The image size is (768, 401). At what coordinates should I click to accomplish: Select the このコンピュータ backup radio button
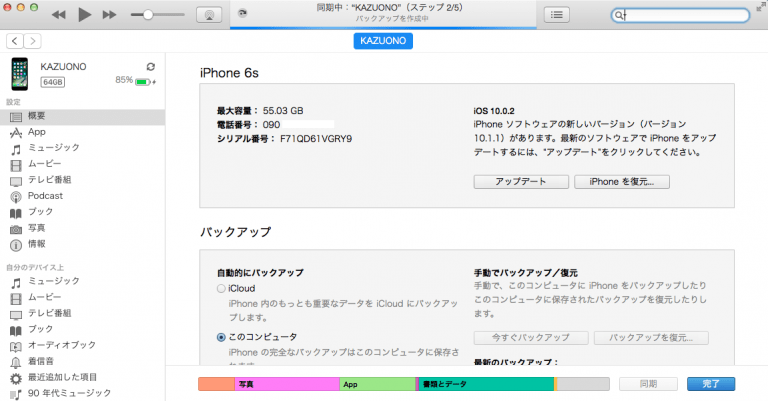[x=221, y=337]
